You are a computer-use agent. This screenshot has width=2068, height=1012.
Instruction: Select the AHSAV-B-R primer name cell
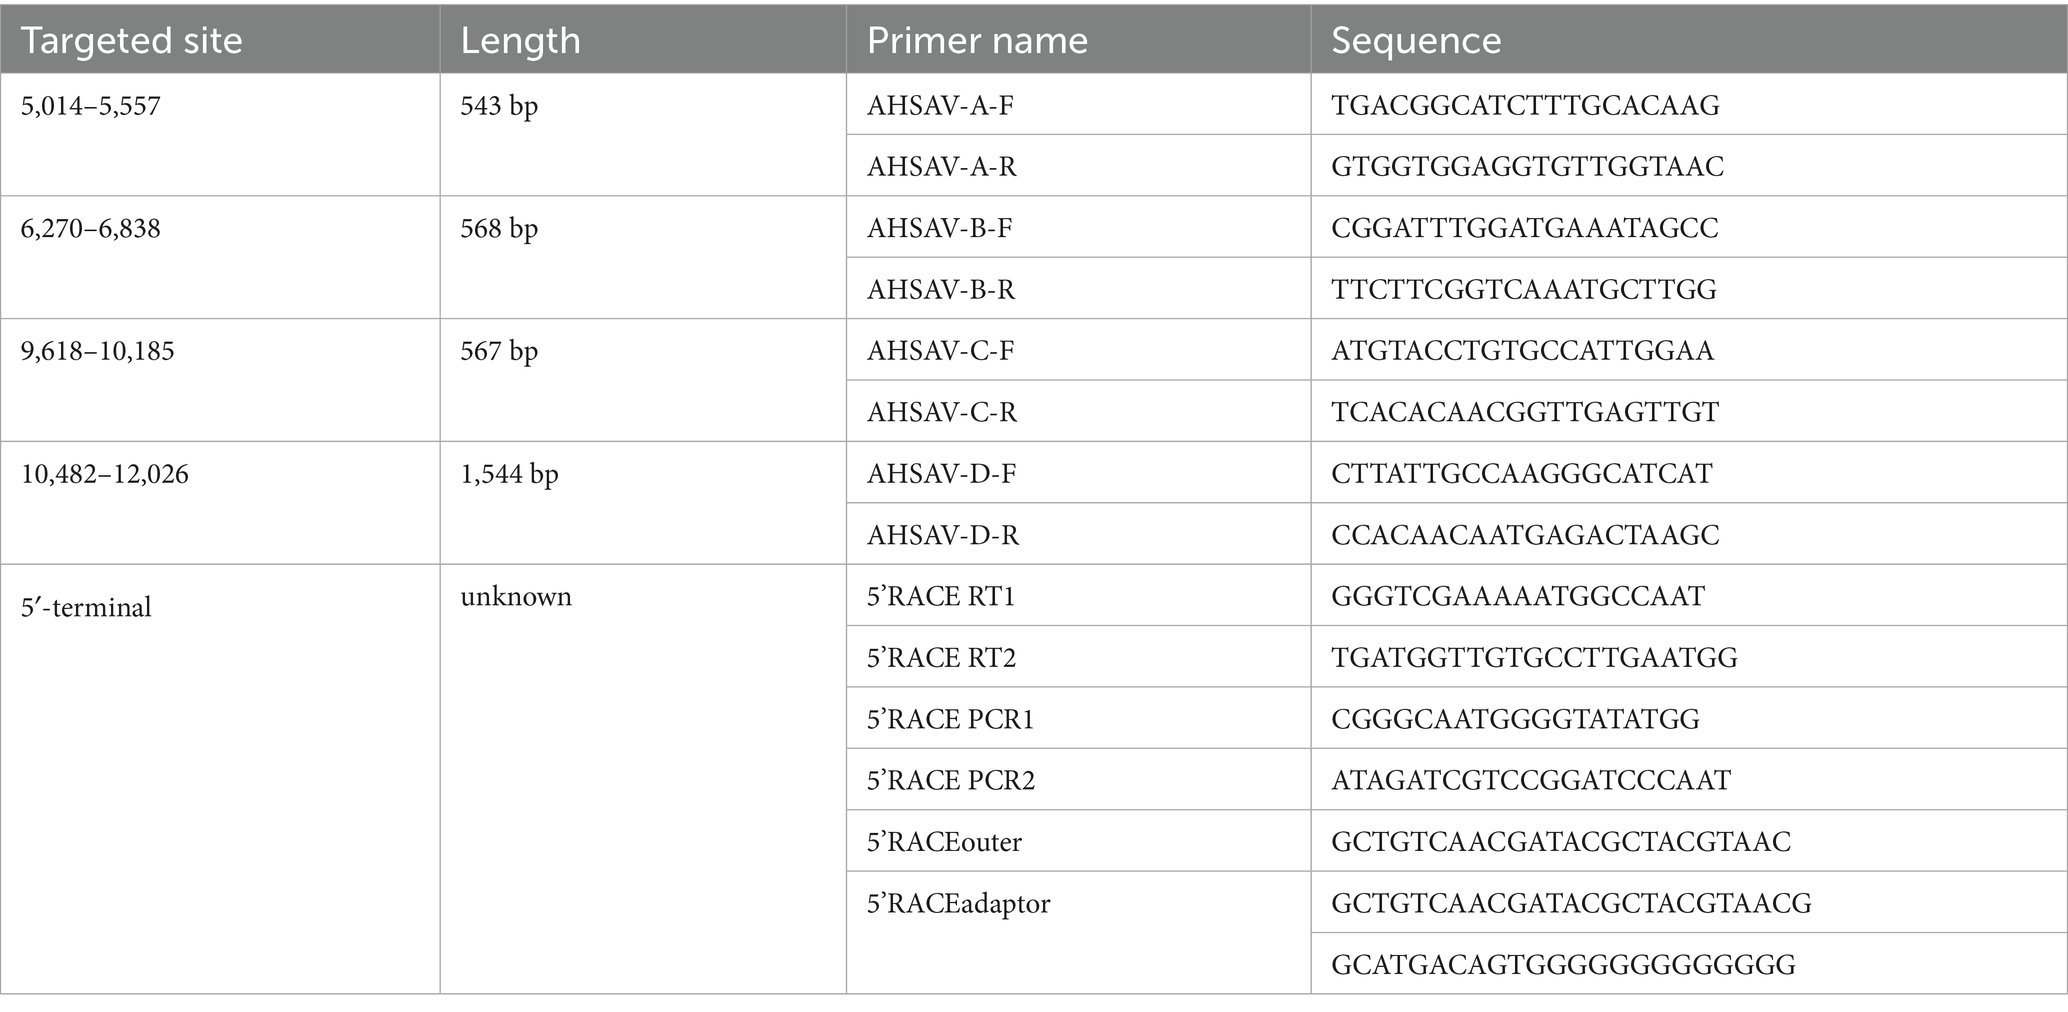click(x=1078, y=289)
